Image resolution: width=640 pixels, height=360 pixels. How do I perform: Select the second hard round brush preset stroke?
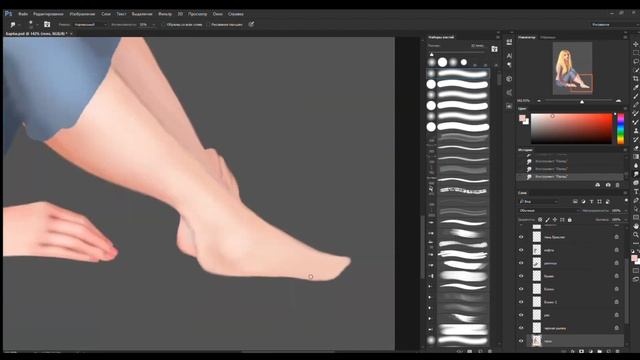point(463,105)
